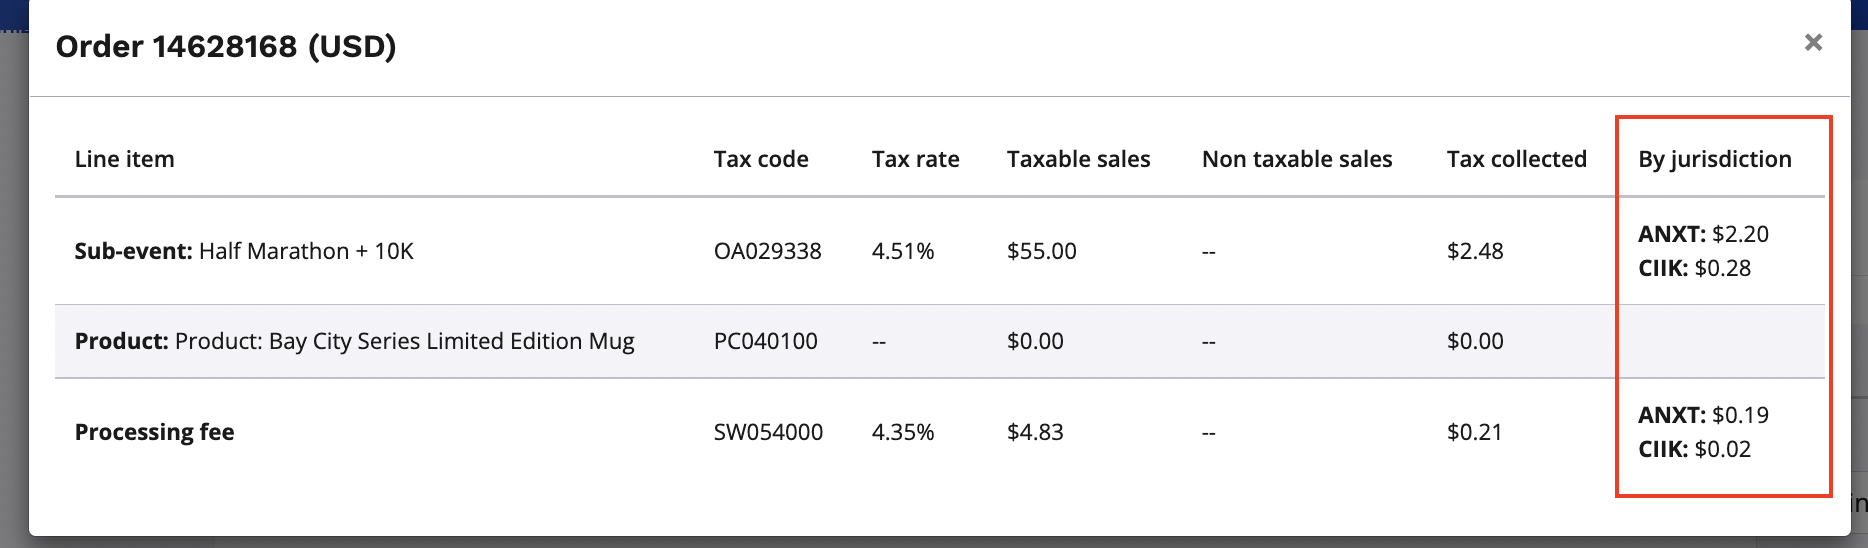
Task: Select the Processing fee line item
Action: coord(154,432)
